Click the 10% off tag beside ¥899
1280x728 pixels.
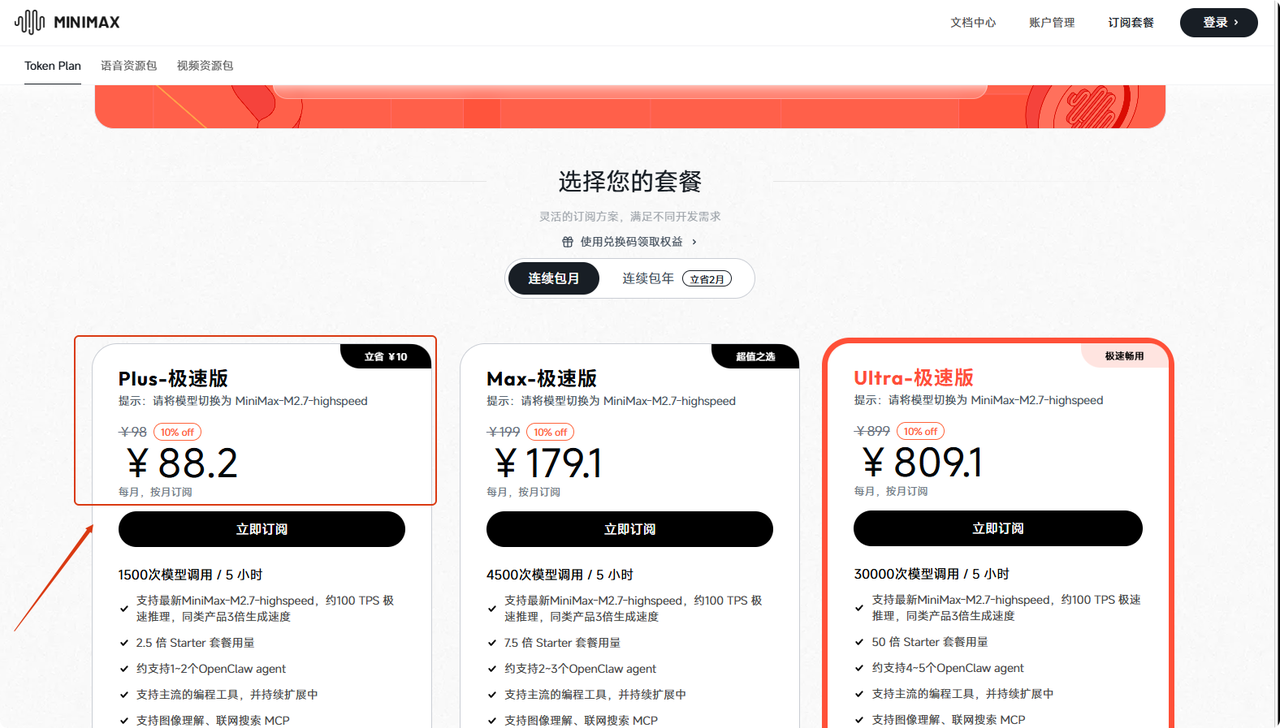point(920,431)
